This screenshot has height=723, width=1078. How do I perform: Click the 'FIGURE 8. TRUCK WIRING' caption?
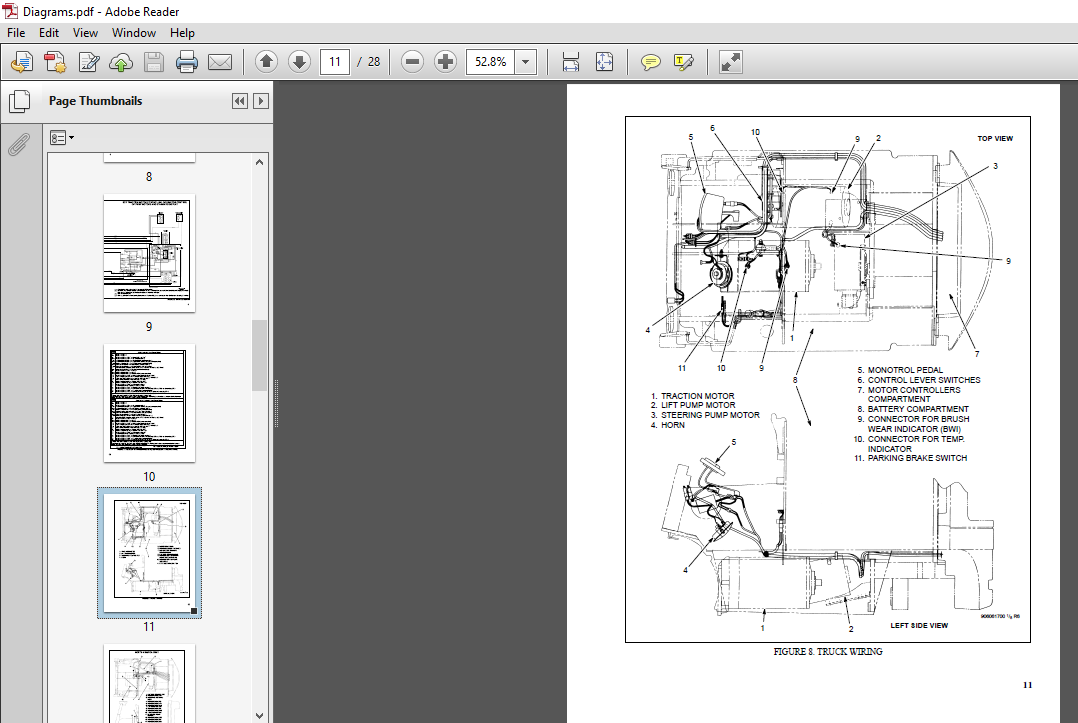[828, 652]
